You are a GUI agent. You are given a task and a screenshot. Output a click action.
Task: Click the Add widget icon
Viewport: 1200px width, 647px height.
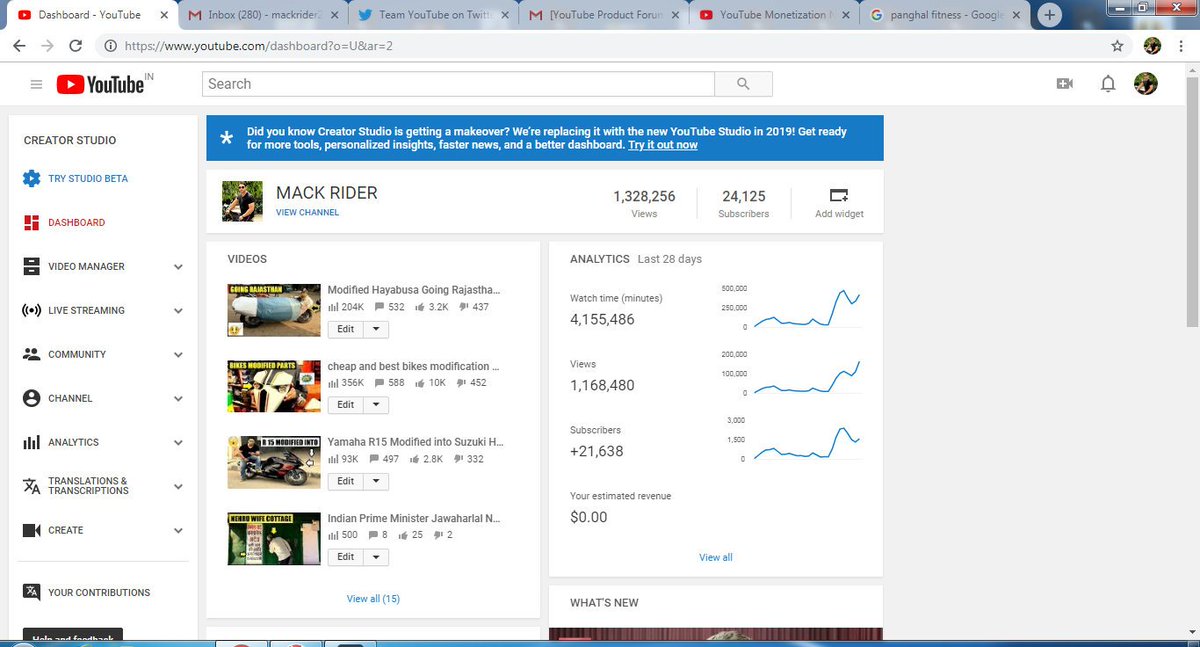click(839, 195)
